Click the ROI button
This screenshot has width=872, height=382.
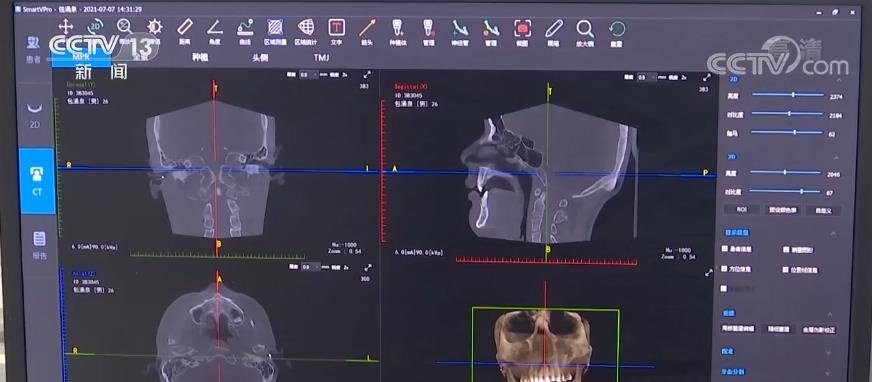(x=741, y=210)
